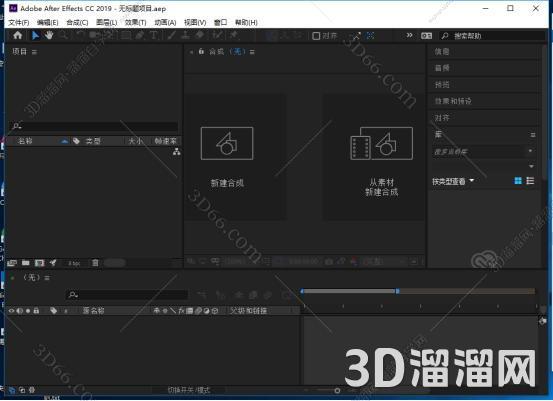Click the timeline layer search field

tap(127, 294)
